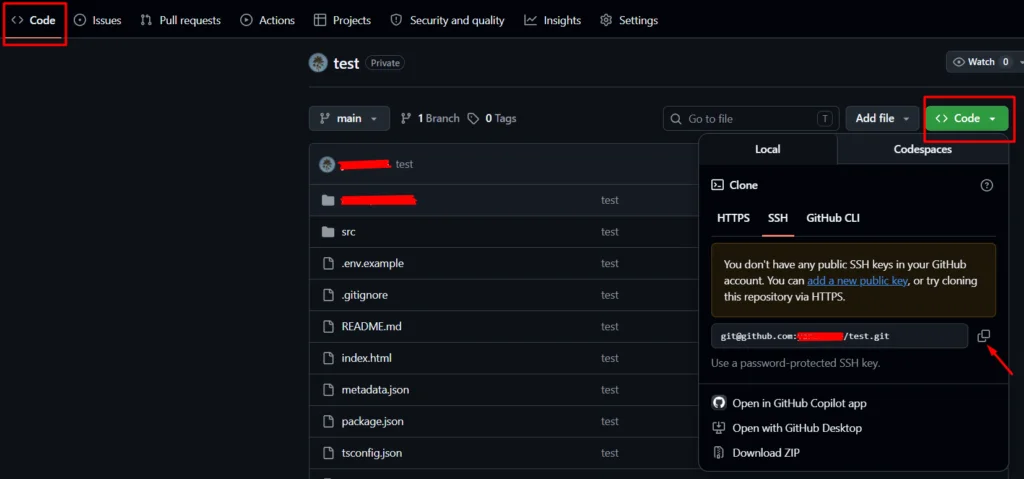Screen dimensions: 1024x479
Task: Copy the SSH clone URL to clipboard
Action: pyautogui.click(x=984, y=336)
